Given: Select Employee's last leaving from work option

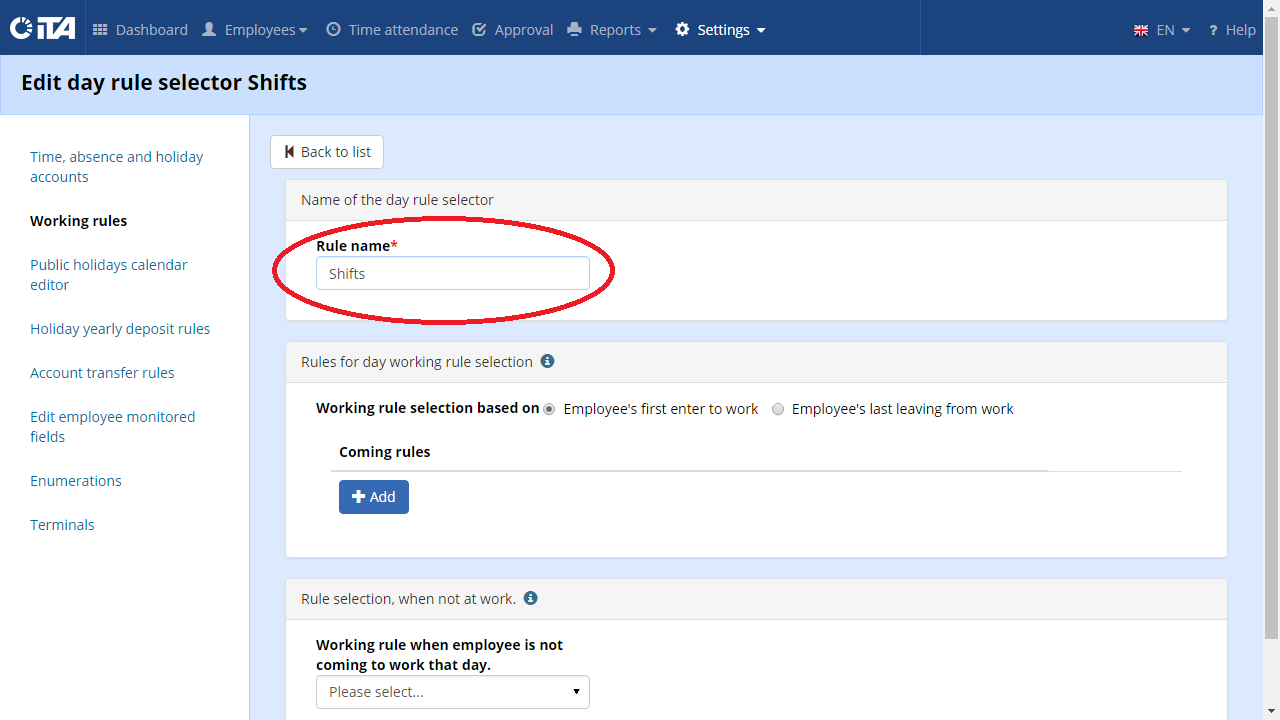Looking at the screenshot, I should click(778, 409).
